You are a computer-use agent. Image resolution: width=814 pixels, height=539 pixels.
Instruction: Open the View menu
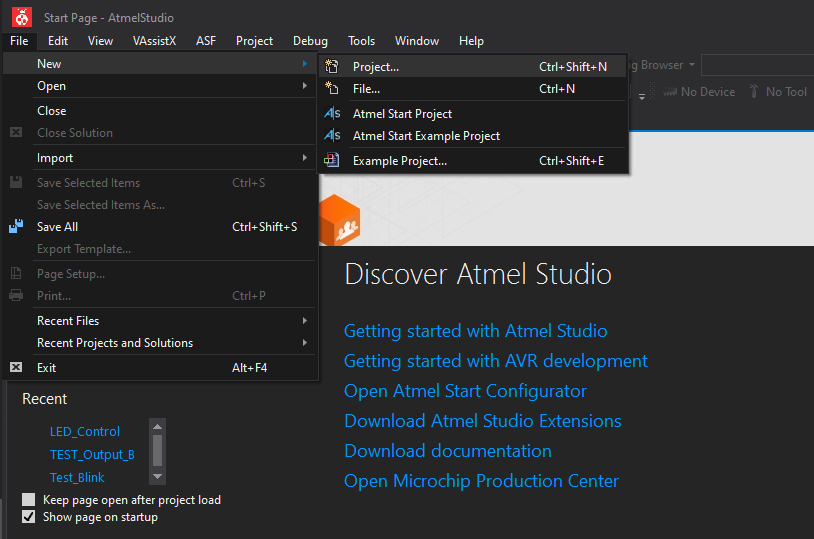pos(100,41)
